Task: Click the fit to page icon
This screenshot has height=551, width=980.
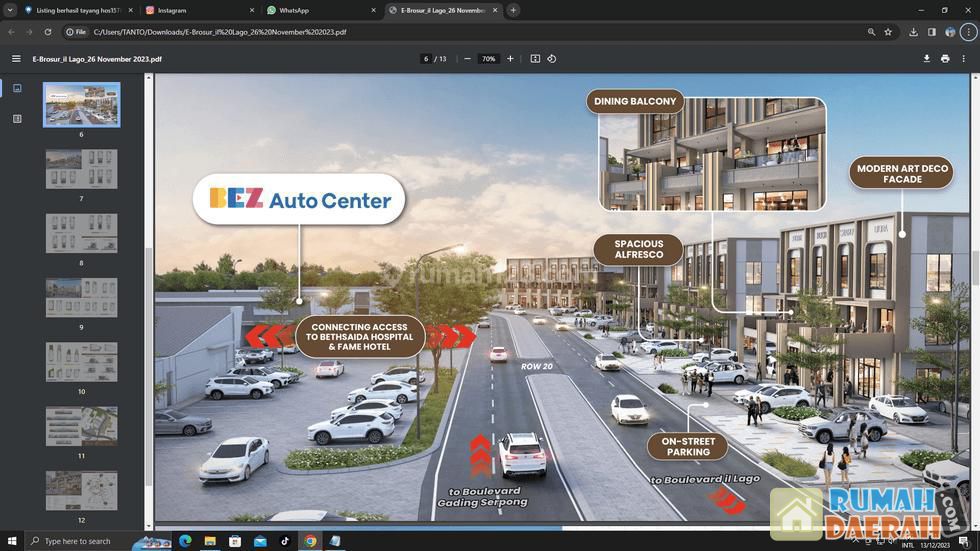Action: (x=535, y=59)
